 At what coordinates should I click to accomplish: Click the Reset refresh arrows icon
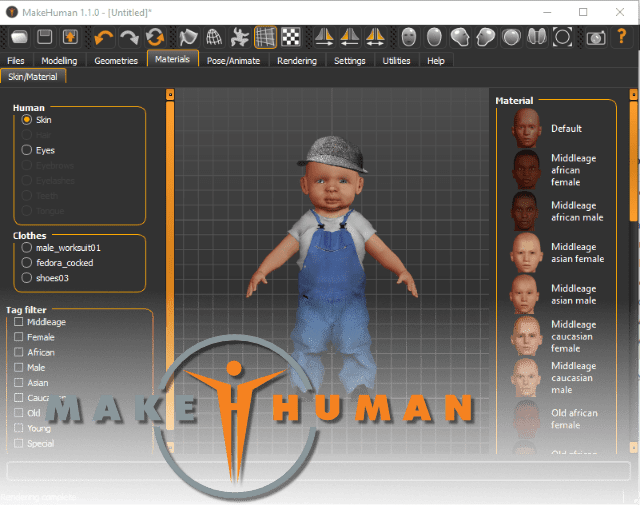(155, 38)
